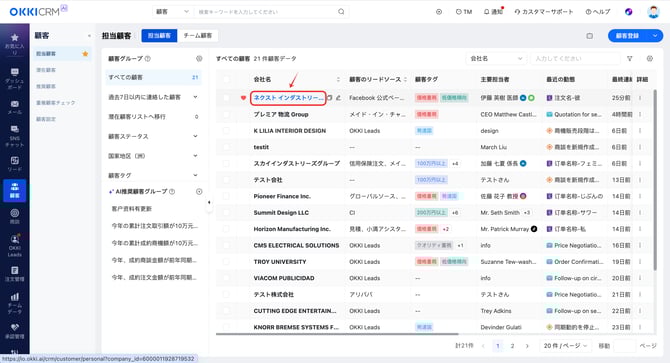Toggle the star on 担当顧客 sidebar item
Viewport: 670px width, 363px height.
[x=85, y=54]
